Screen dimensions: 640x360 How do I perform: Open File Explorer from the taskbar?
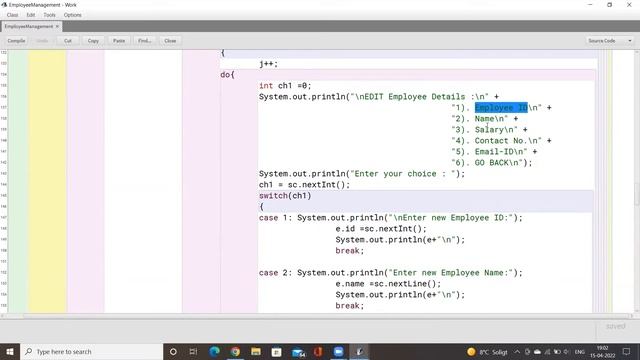pyautogui.click(x=256, y=351)
